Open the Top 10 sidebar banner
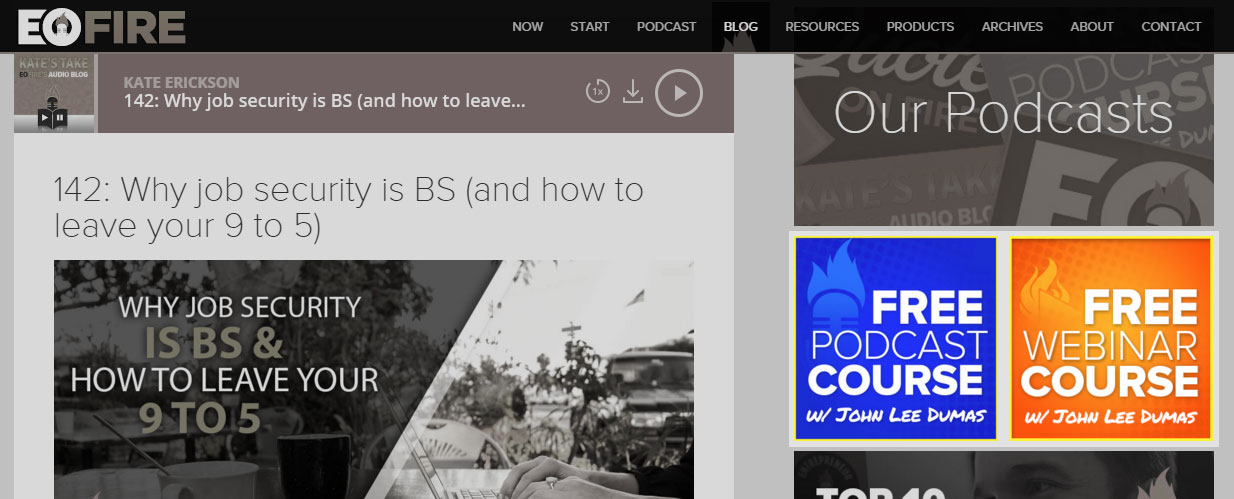 pos(1004,475)
